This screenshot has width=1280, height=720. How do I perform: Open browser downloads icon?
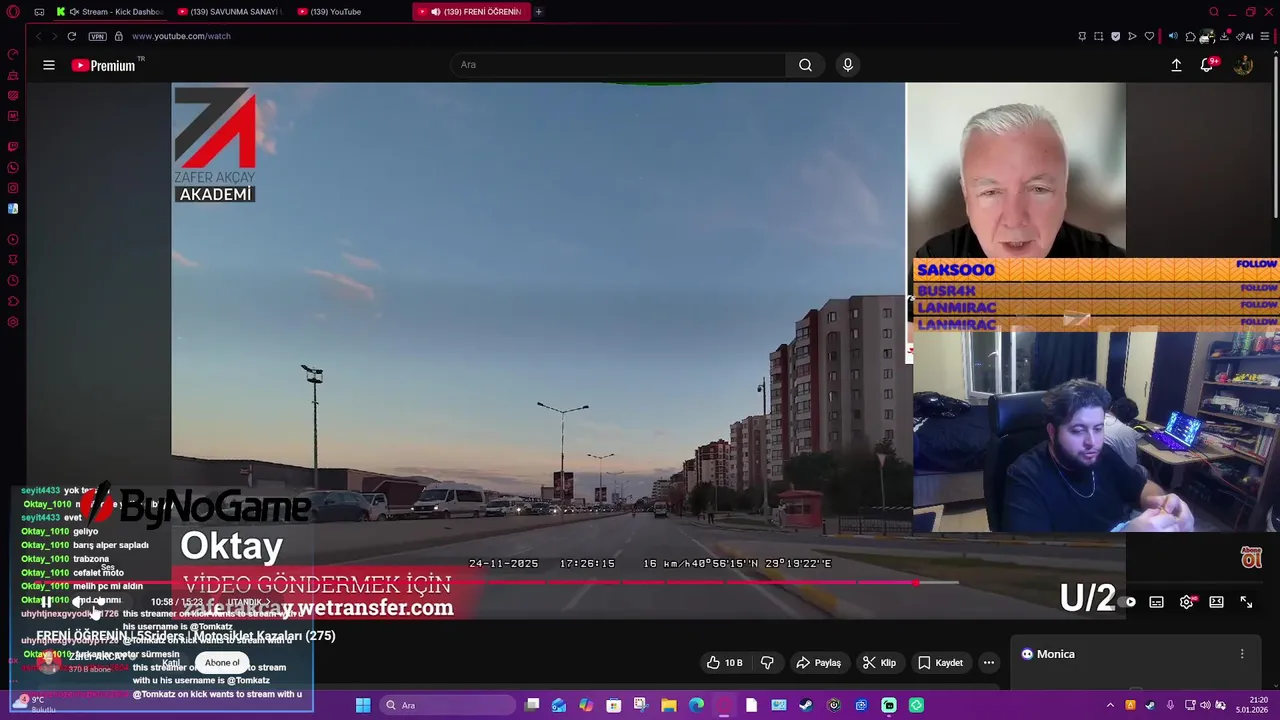(1225, 36)
